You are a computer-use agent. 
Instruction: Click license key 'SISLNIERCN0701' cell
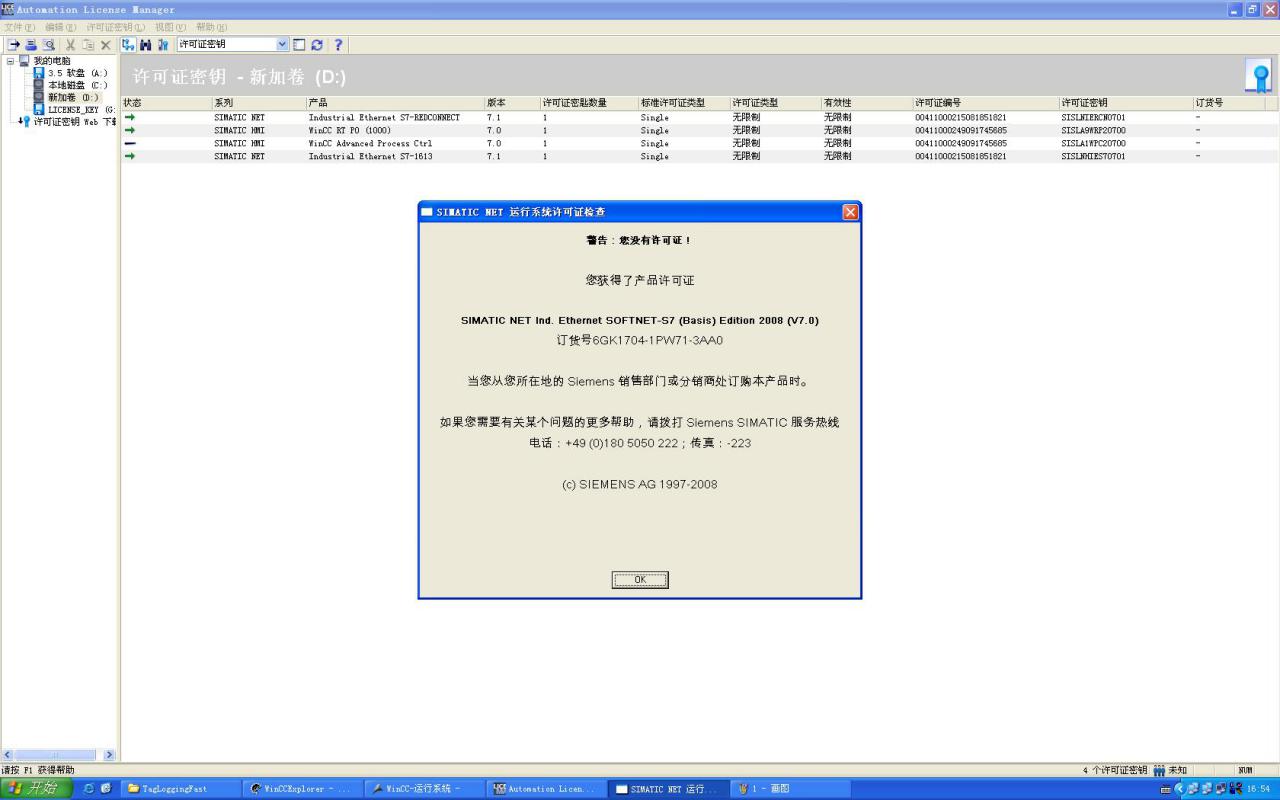pos(1093,117)
